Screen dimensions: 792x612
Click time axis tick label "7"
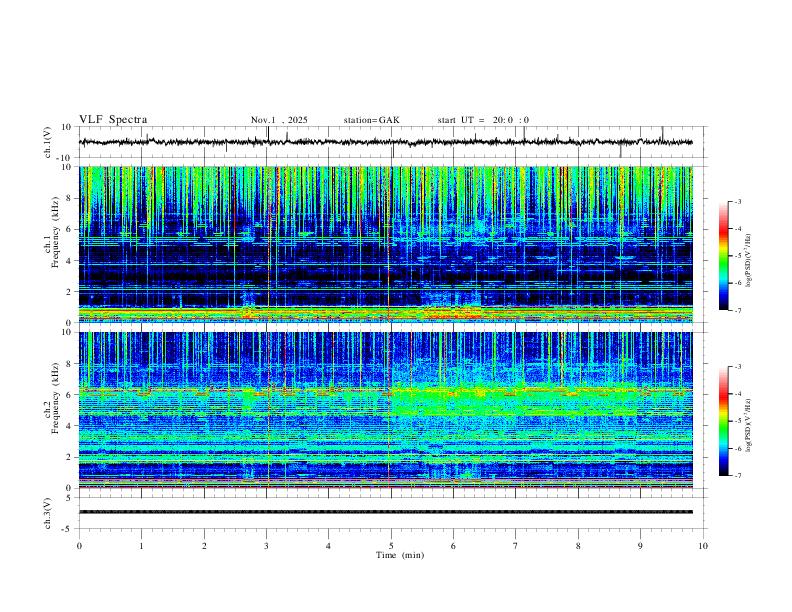coord(516,546)
